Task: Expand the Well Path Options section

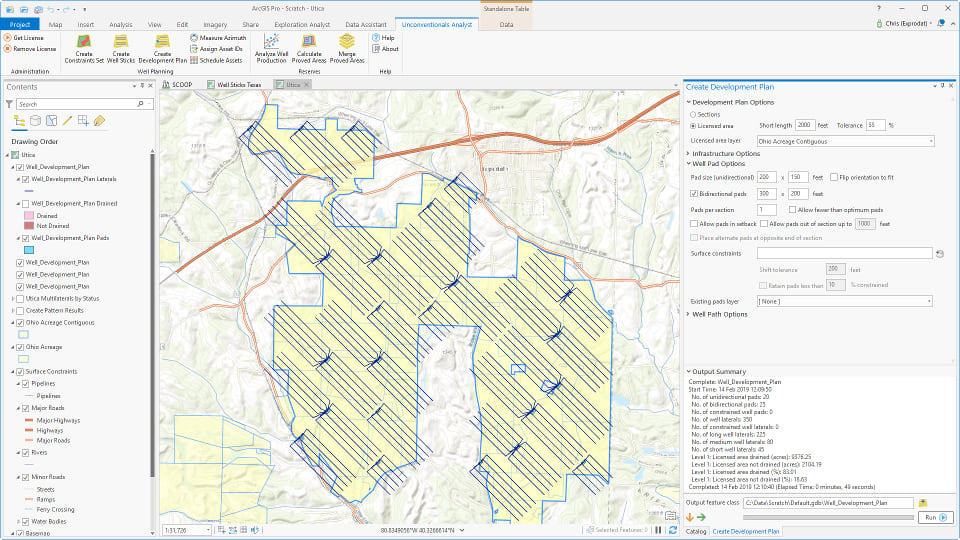Action: pos(719,314)
